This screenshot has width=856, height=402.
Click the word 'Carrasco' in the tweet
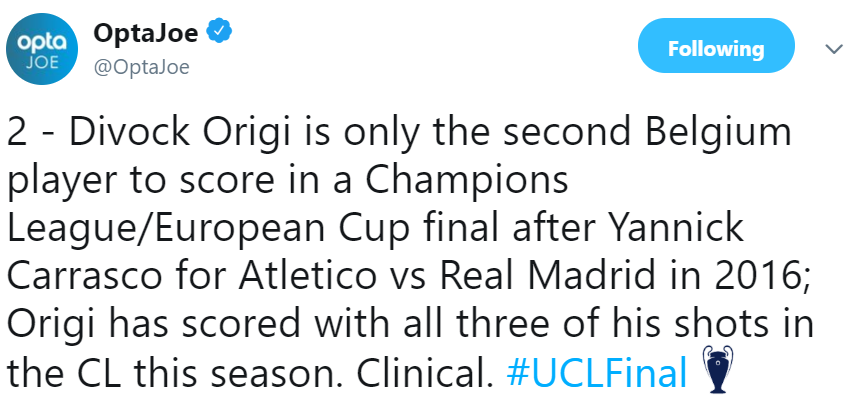click(85, 277)
